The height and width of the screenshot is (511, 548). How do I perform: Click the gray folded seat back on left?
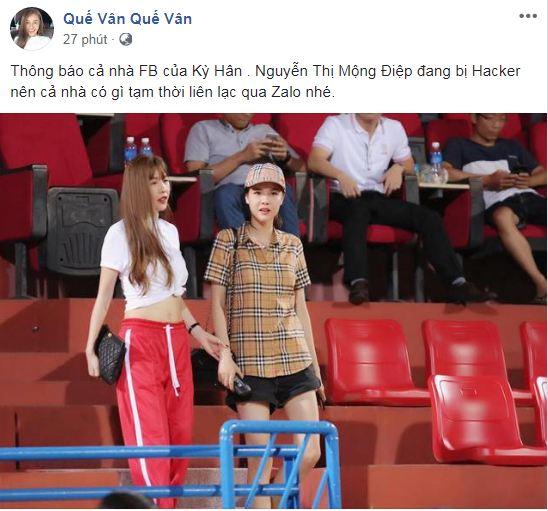pos(82,231)
